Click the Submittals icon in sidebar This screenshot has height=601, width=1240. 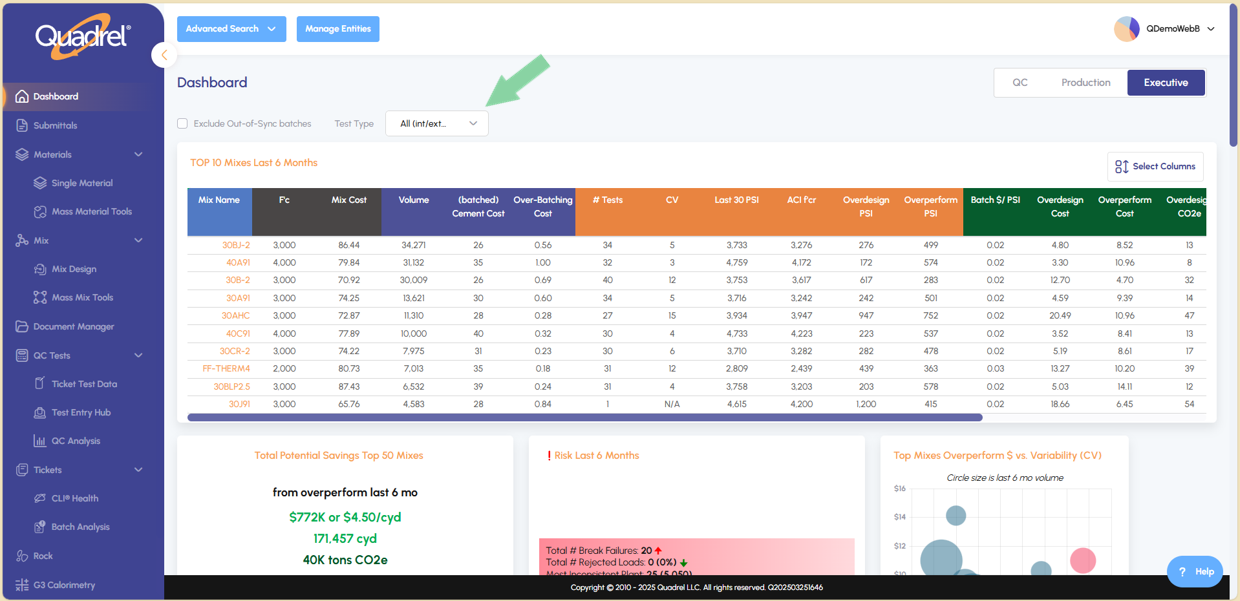pos(22,126)
